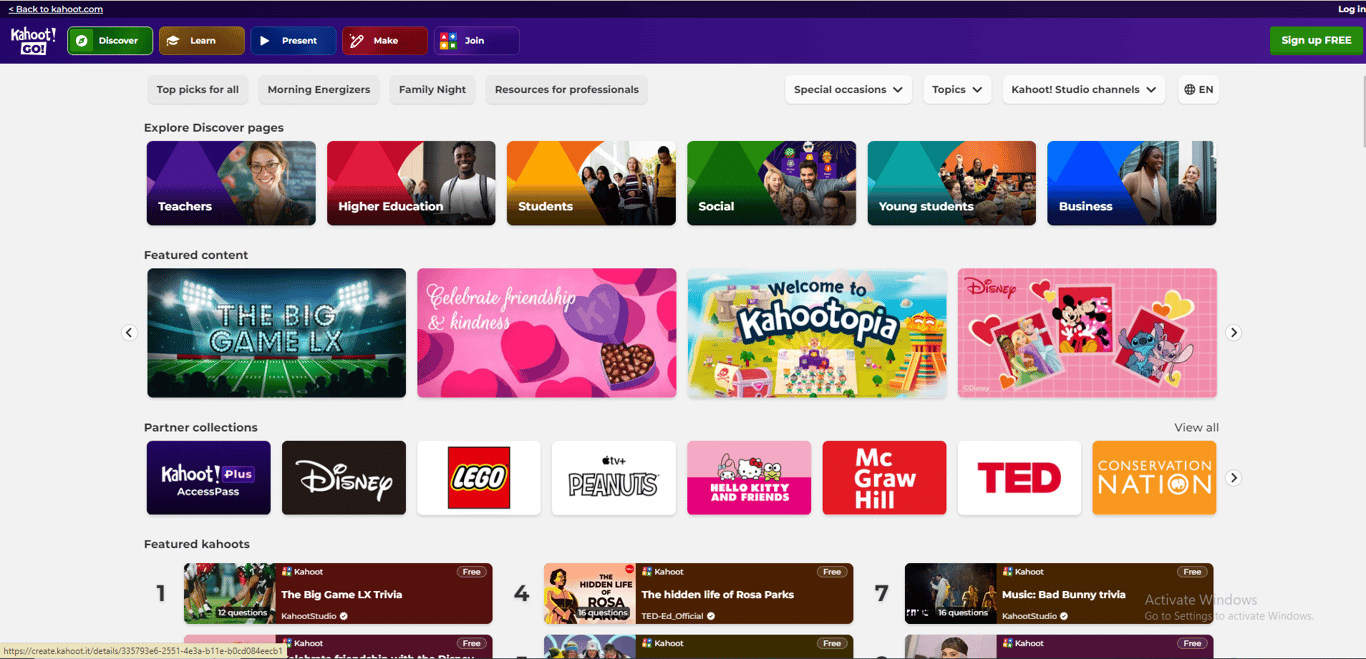Screen dimensions: 1366x659
Task: Open the Business Discover page
Action: click(1132, 183)
